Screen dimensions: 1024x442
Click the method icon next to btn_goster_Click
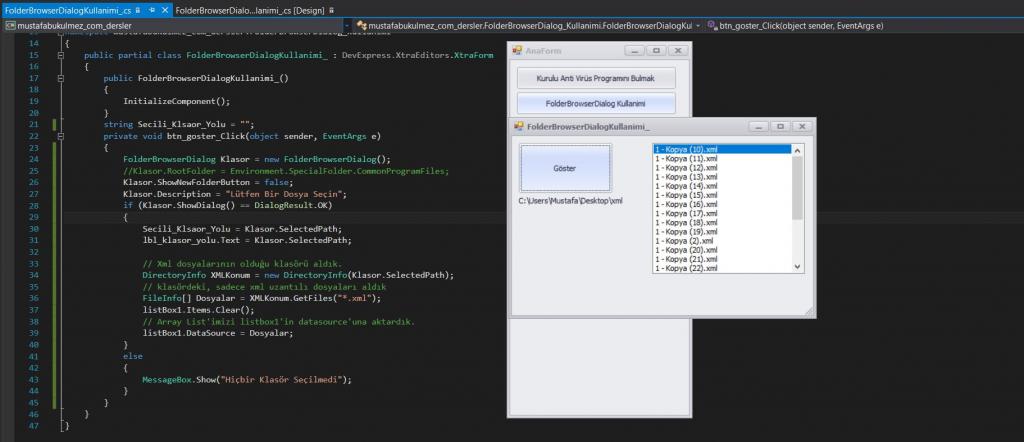click(712, 25)
